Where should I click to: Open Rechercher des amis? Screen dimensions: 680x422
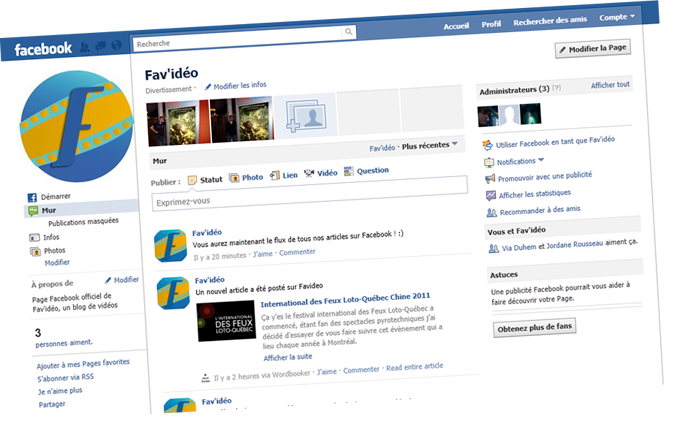point(550,20)
